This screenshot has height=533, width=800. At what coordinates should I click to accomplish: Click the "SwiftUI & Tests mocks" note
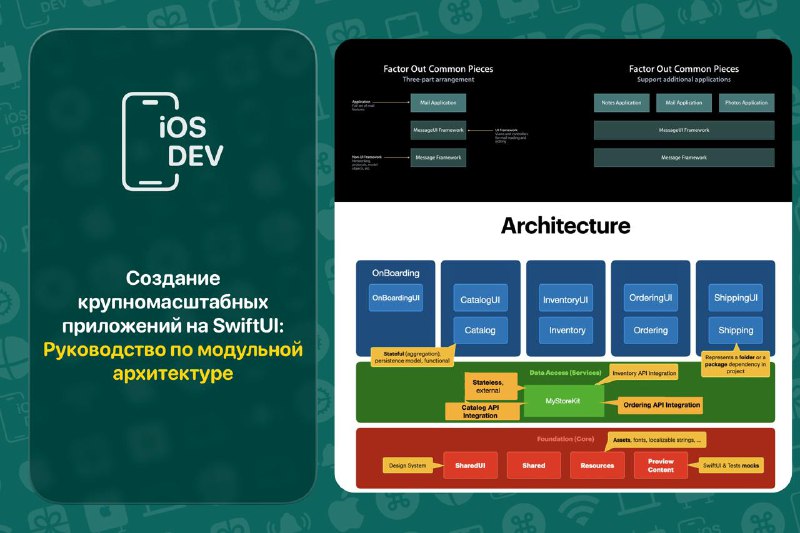(x=731, y=465)
